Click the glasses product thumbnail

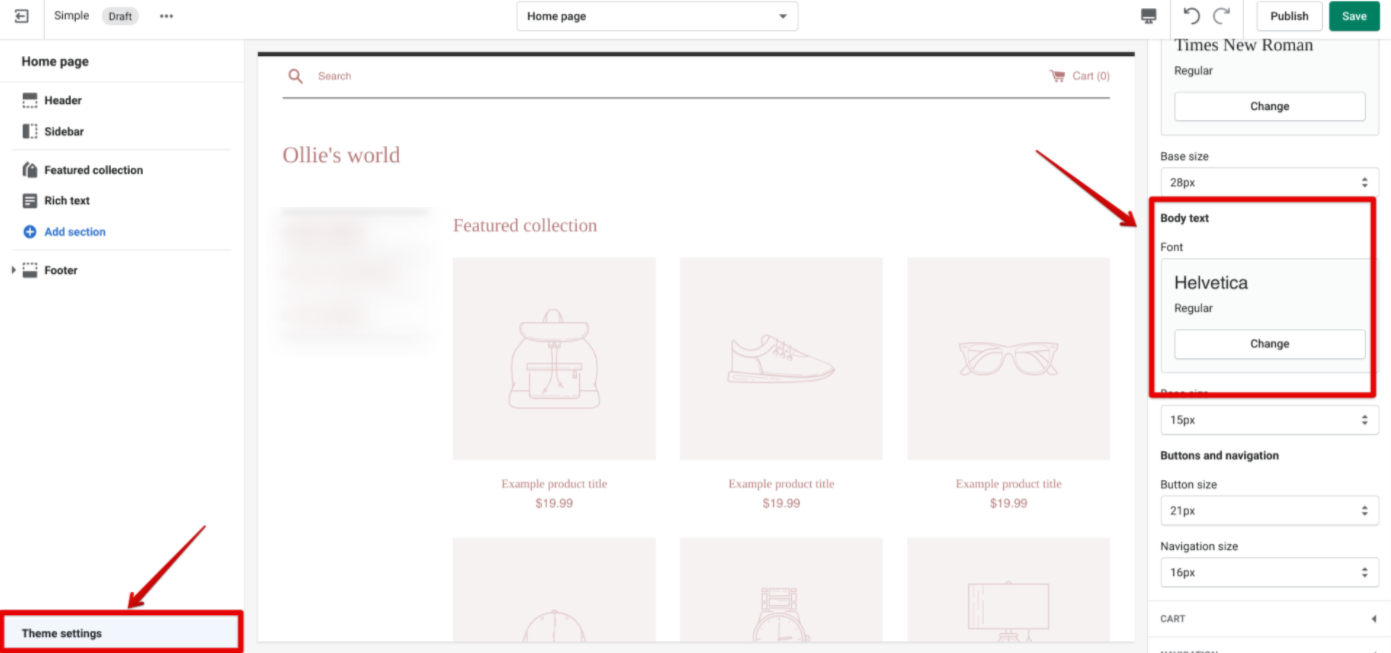[x=1008, y=359]
